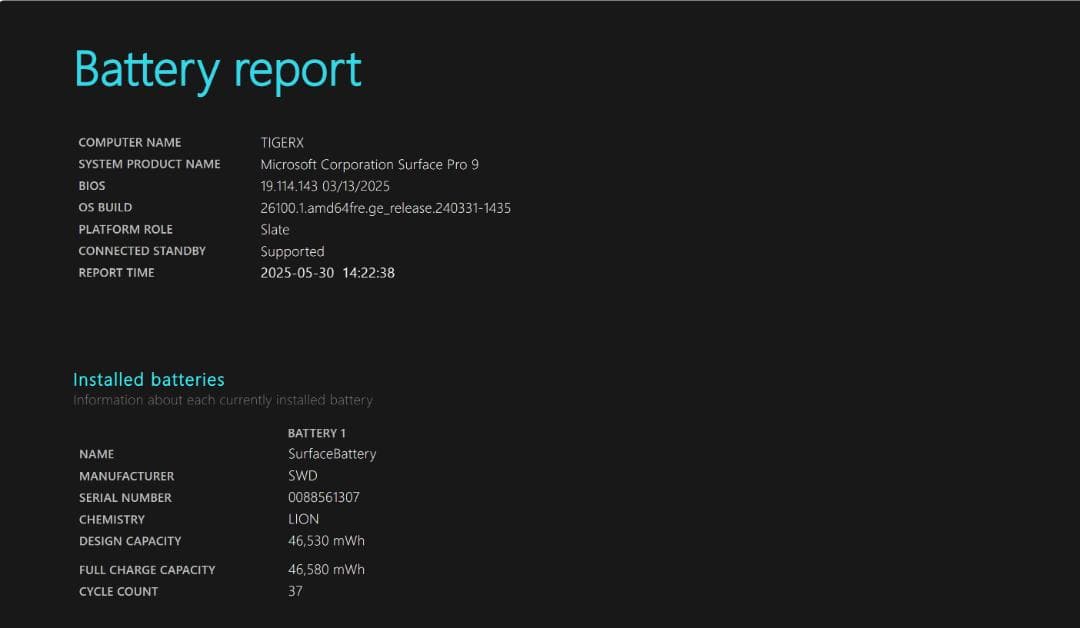
Task: Select the Installed batteries section heading
Action: click(x=147, y=379)
